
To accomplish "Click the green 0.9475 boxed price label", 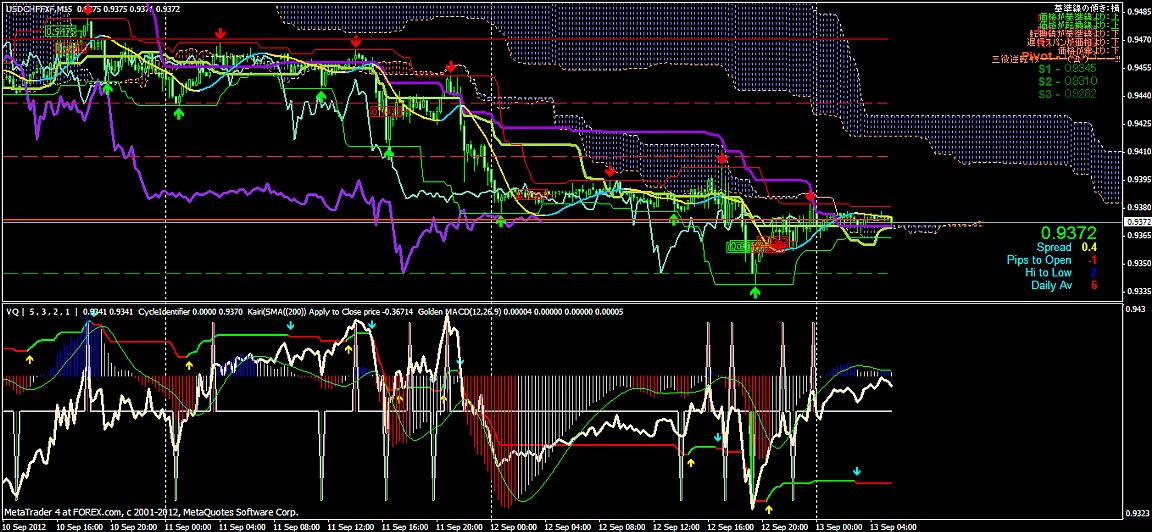I will pos(61,31).
